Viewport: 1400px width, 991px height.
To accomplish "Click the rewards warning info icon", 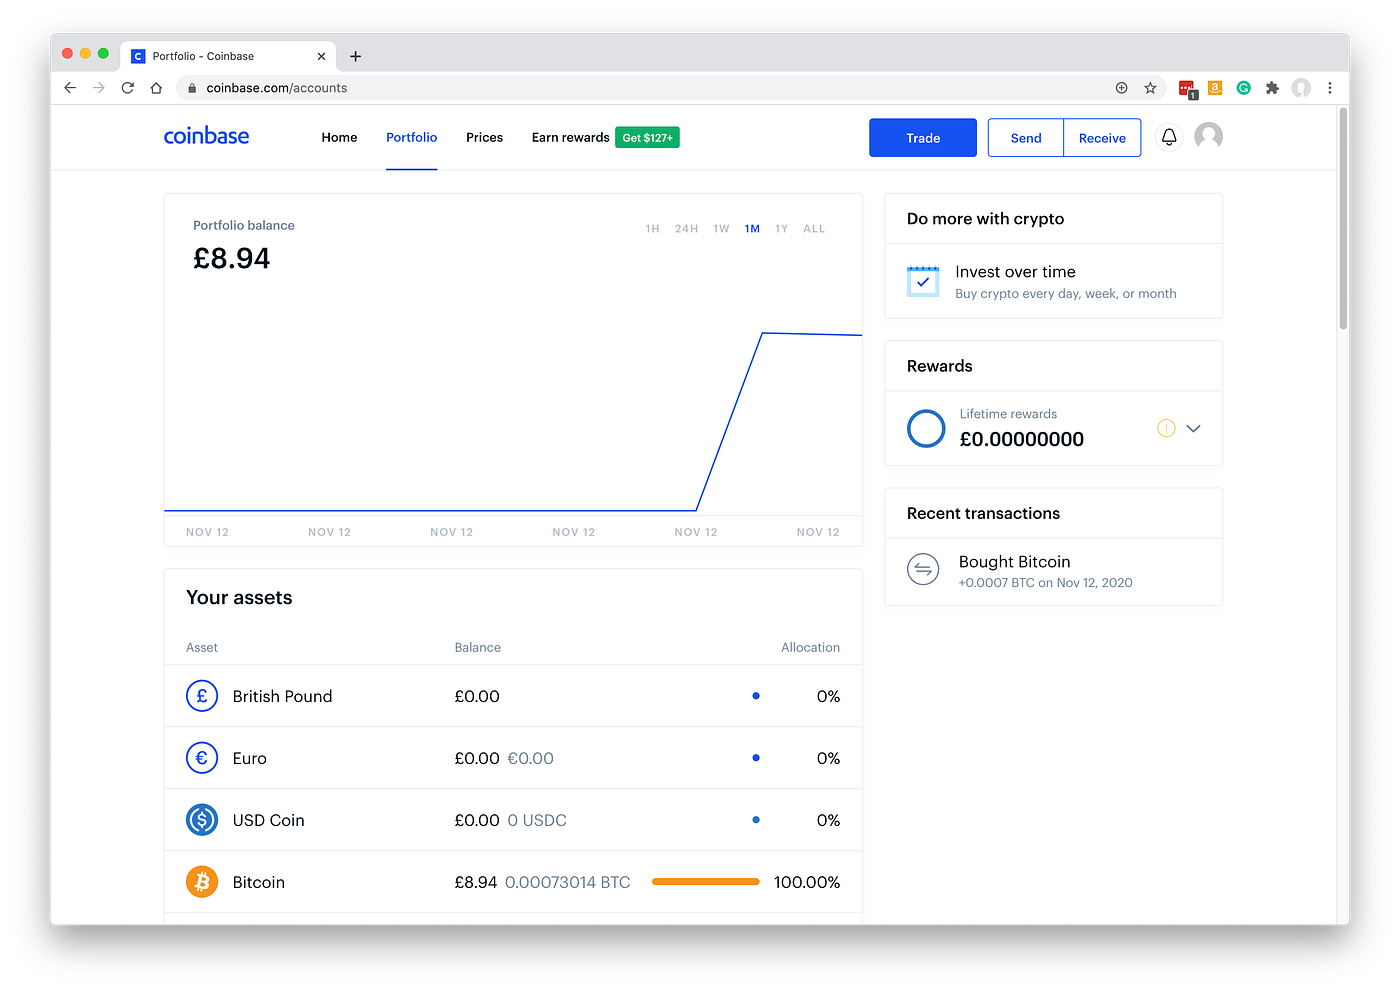I will (1166, 428).
